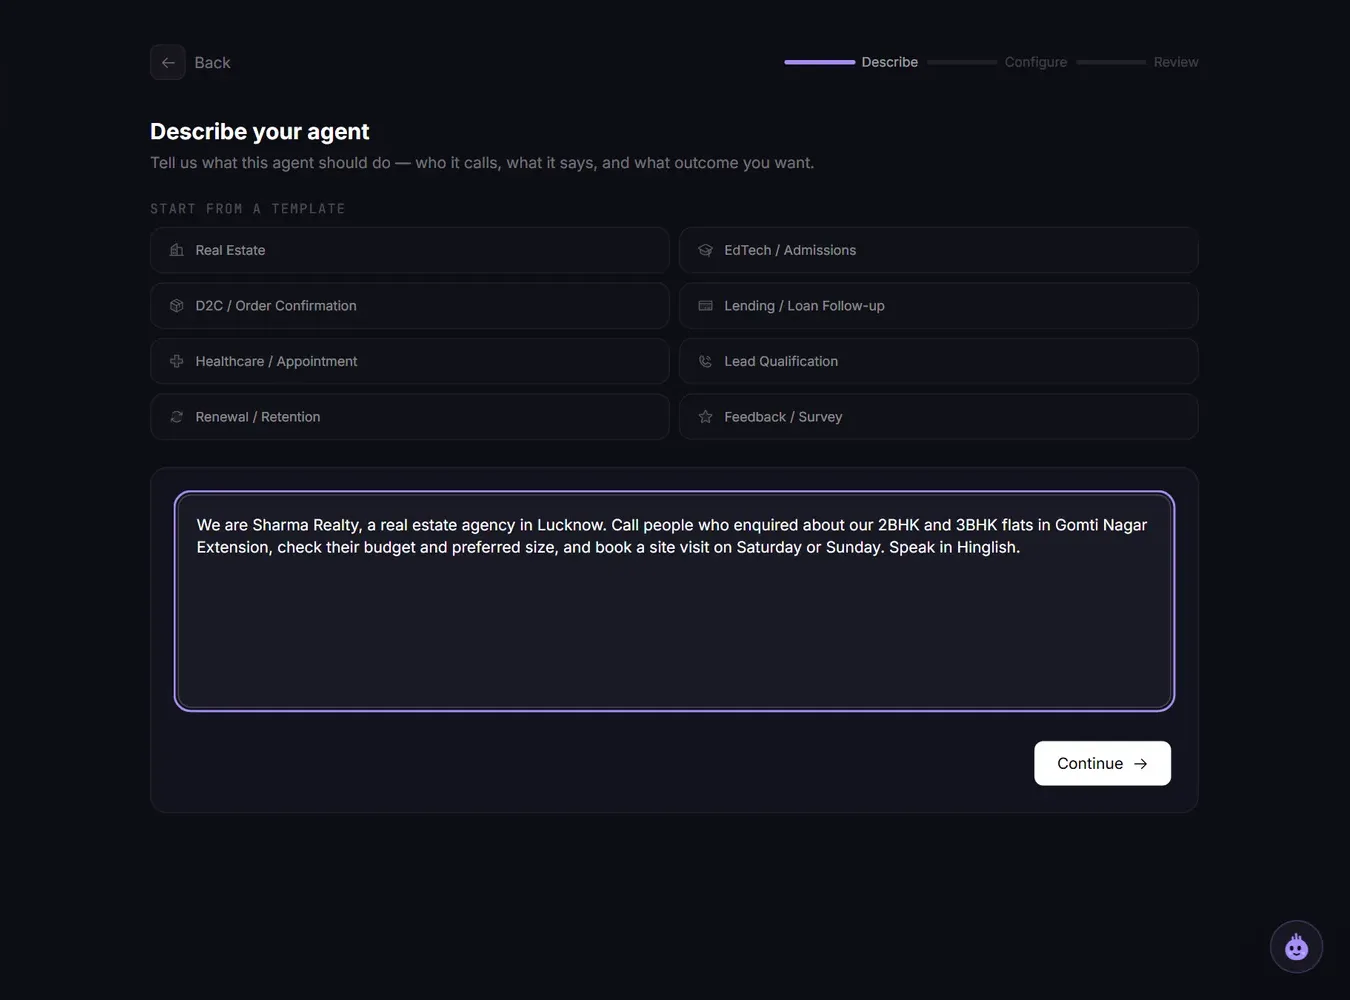Click the "Tell us what this agent should do" subtitle
Screen dimensions: 1350x1000
pos(482,163)
